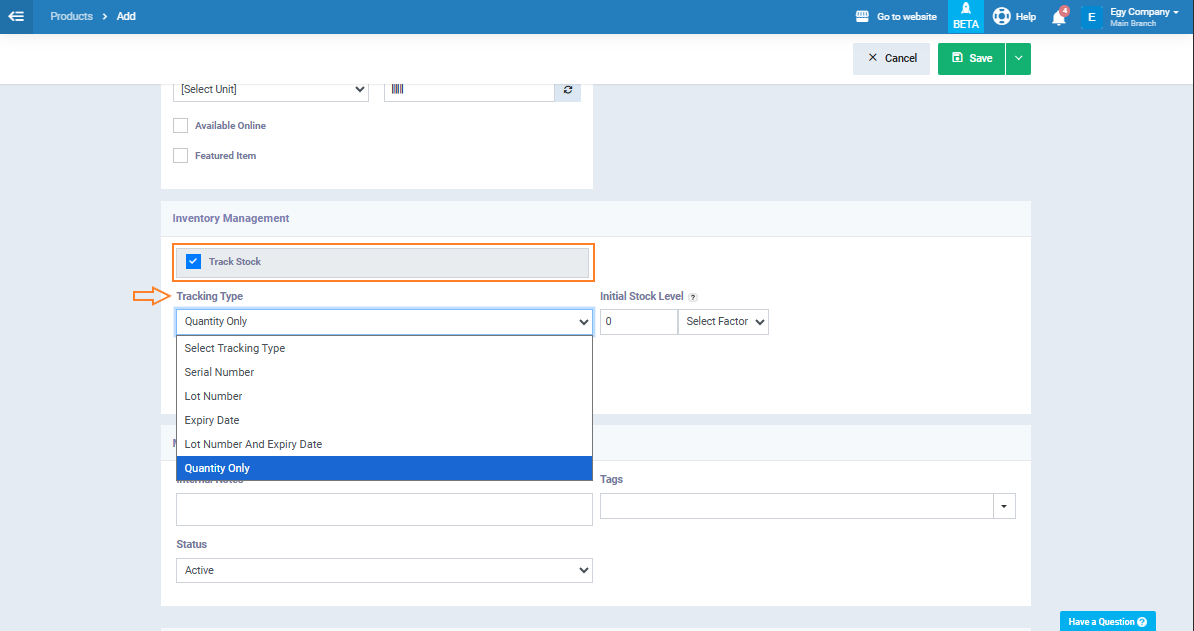This screenshot has height=631, width=1194.
Task: Choose Lot Number And Expiry Date option
Action: pyautogui.click(x=253, y=444)
